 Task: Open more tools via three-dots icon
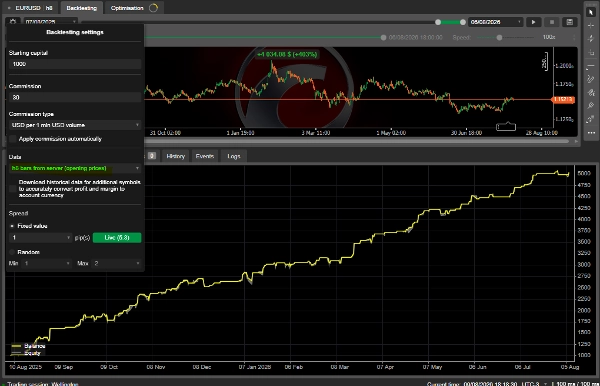[591, 133]
